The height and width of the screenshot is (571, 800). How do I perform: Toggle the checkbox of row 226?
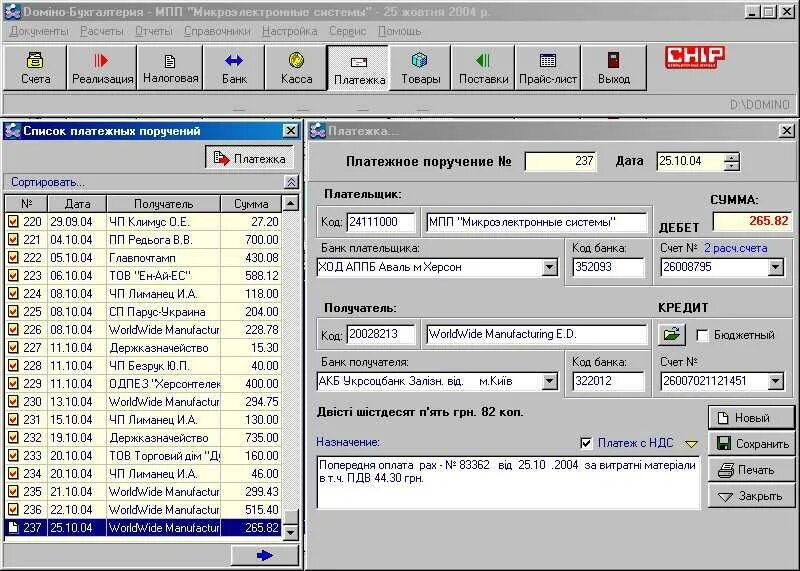(13, 330)
